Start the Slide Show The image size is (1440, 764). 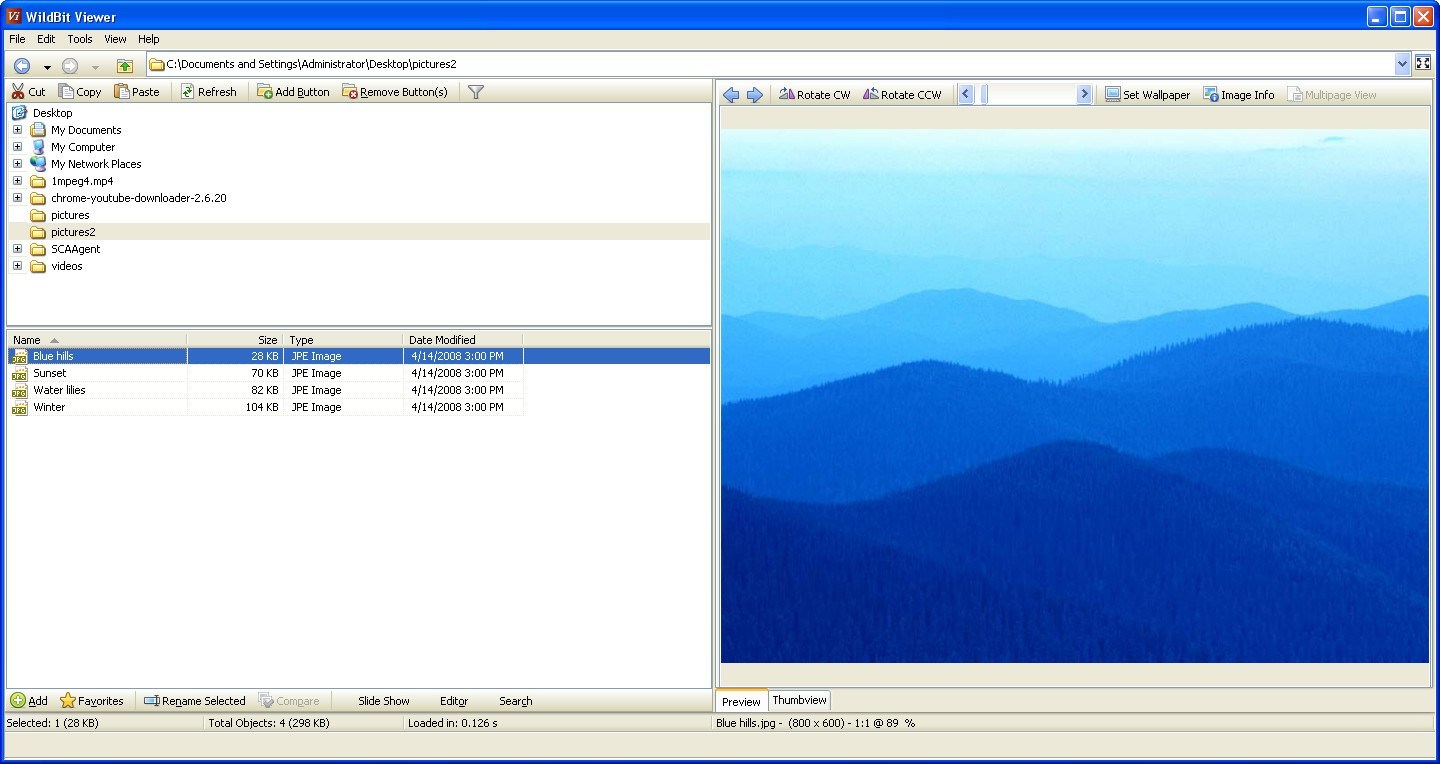[384, 701]
